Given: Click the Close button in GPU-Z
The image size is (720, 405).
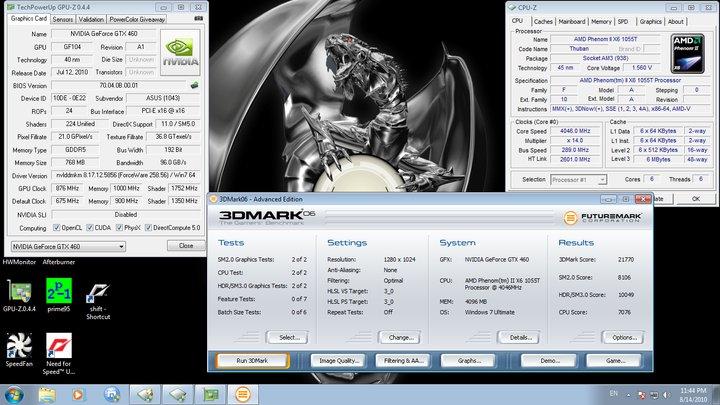Looking at the screenshot, I should pyautogui.click(x=186, y=246).
